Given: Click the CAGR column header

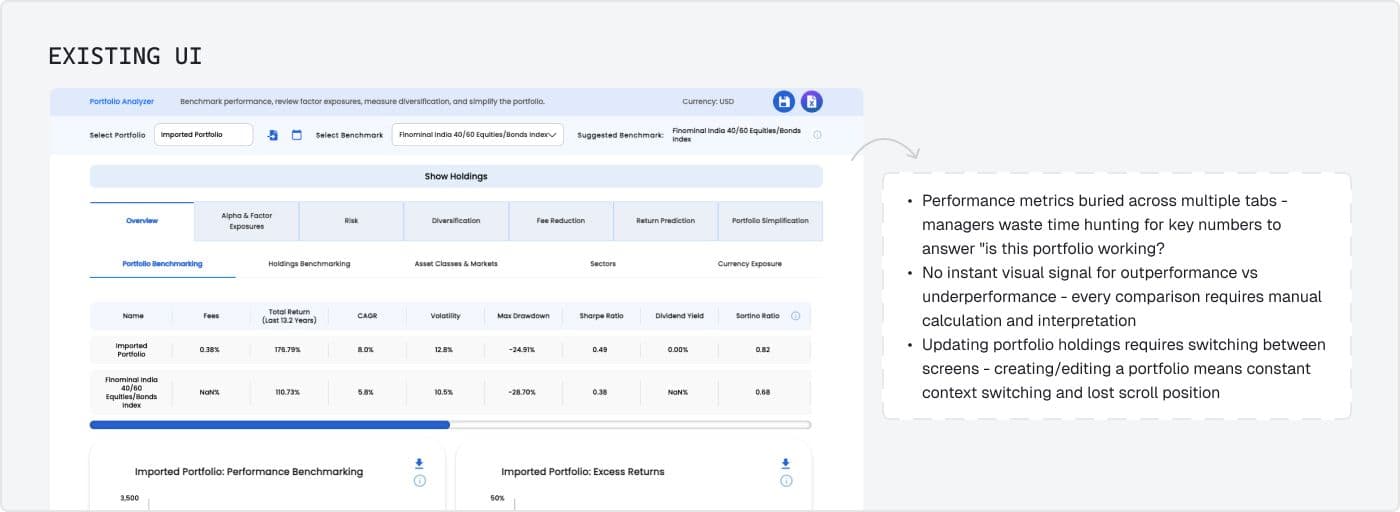Looking at the screenshot, I should pyautogui.click(x=367, y=316).
